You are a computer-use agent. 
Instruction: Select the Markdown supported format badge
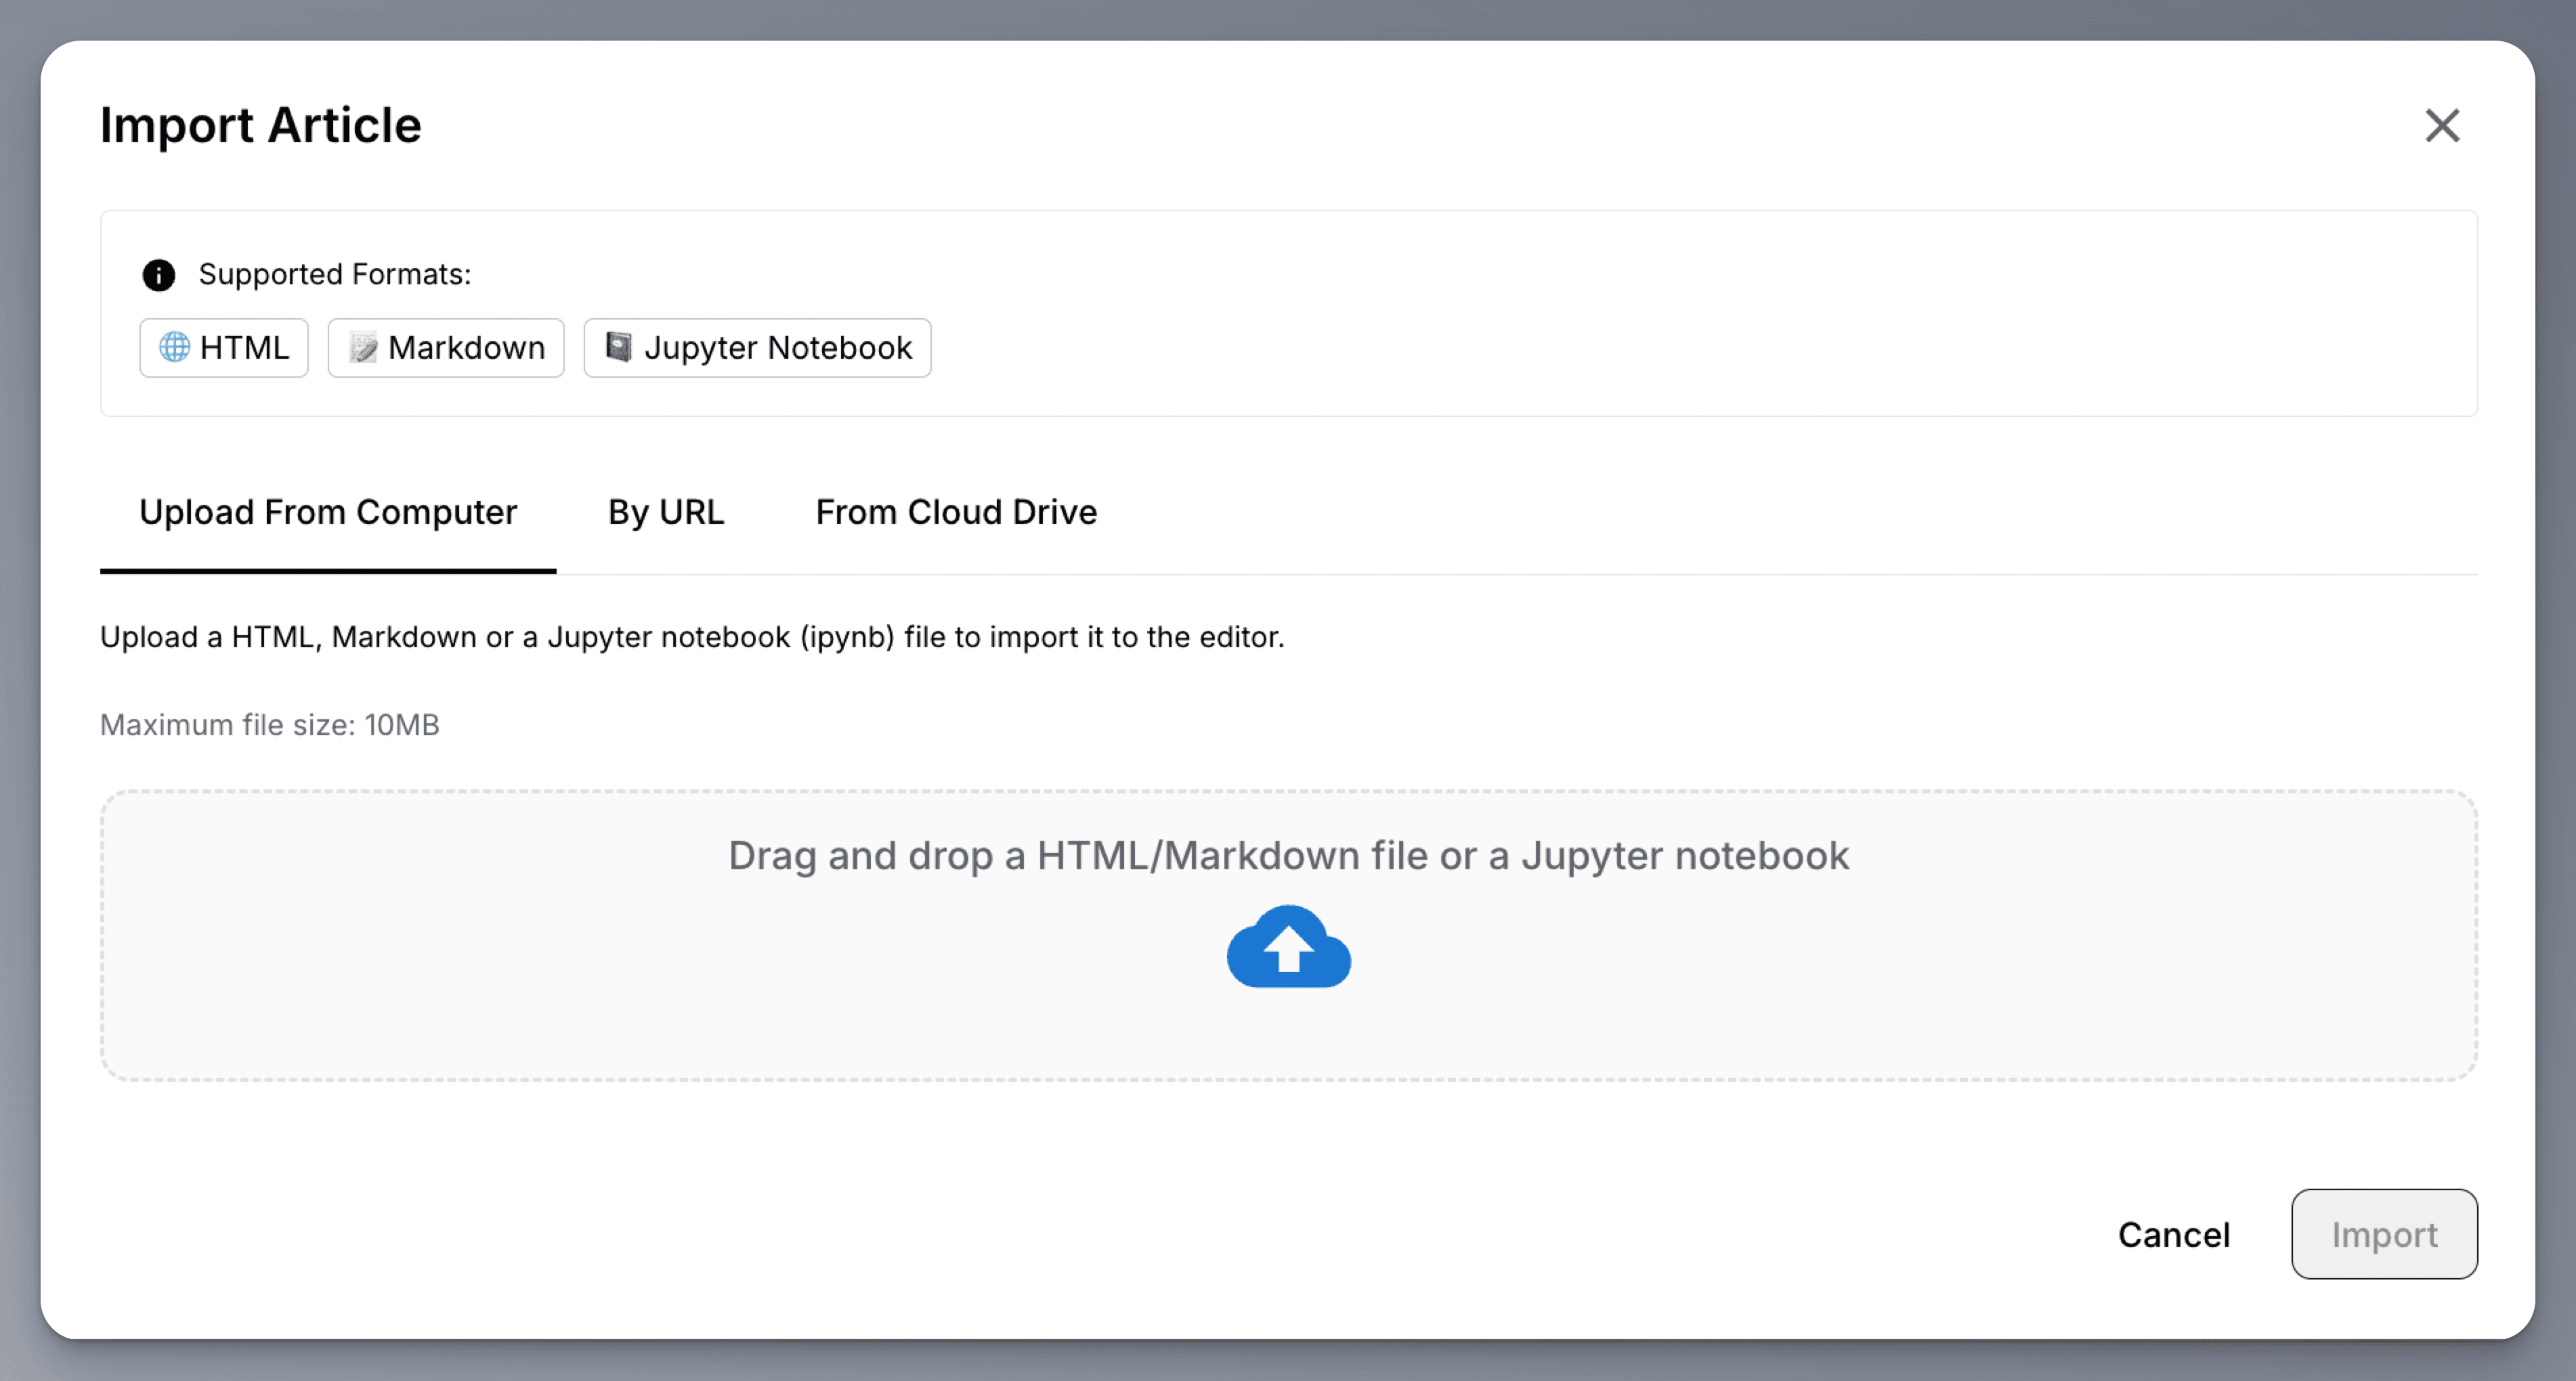445,348
